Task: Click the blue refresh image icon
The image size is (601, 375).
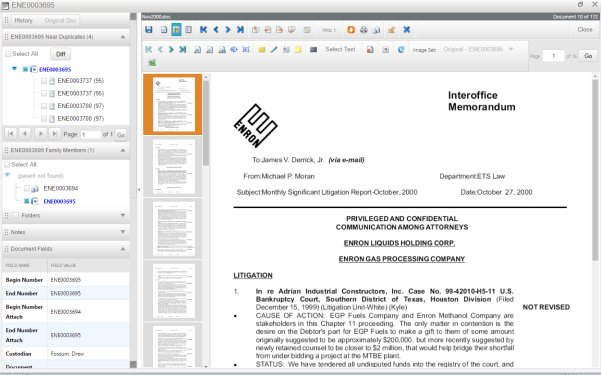Action: (x=401, y=49)
